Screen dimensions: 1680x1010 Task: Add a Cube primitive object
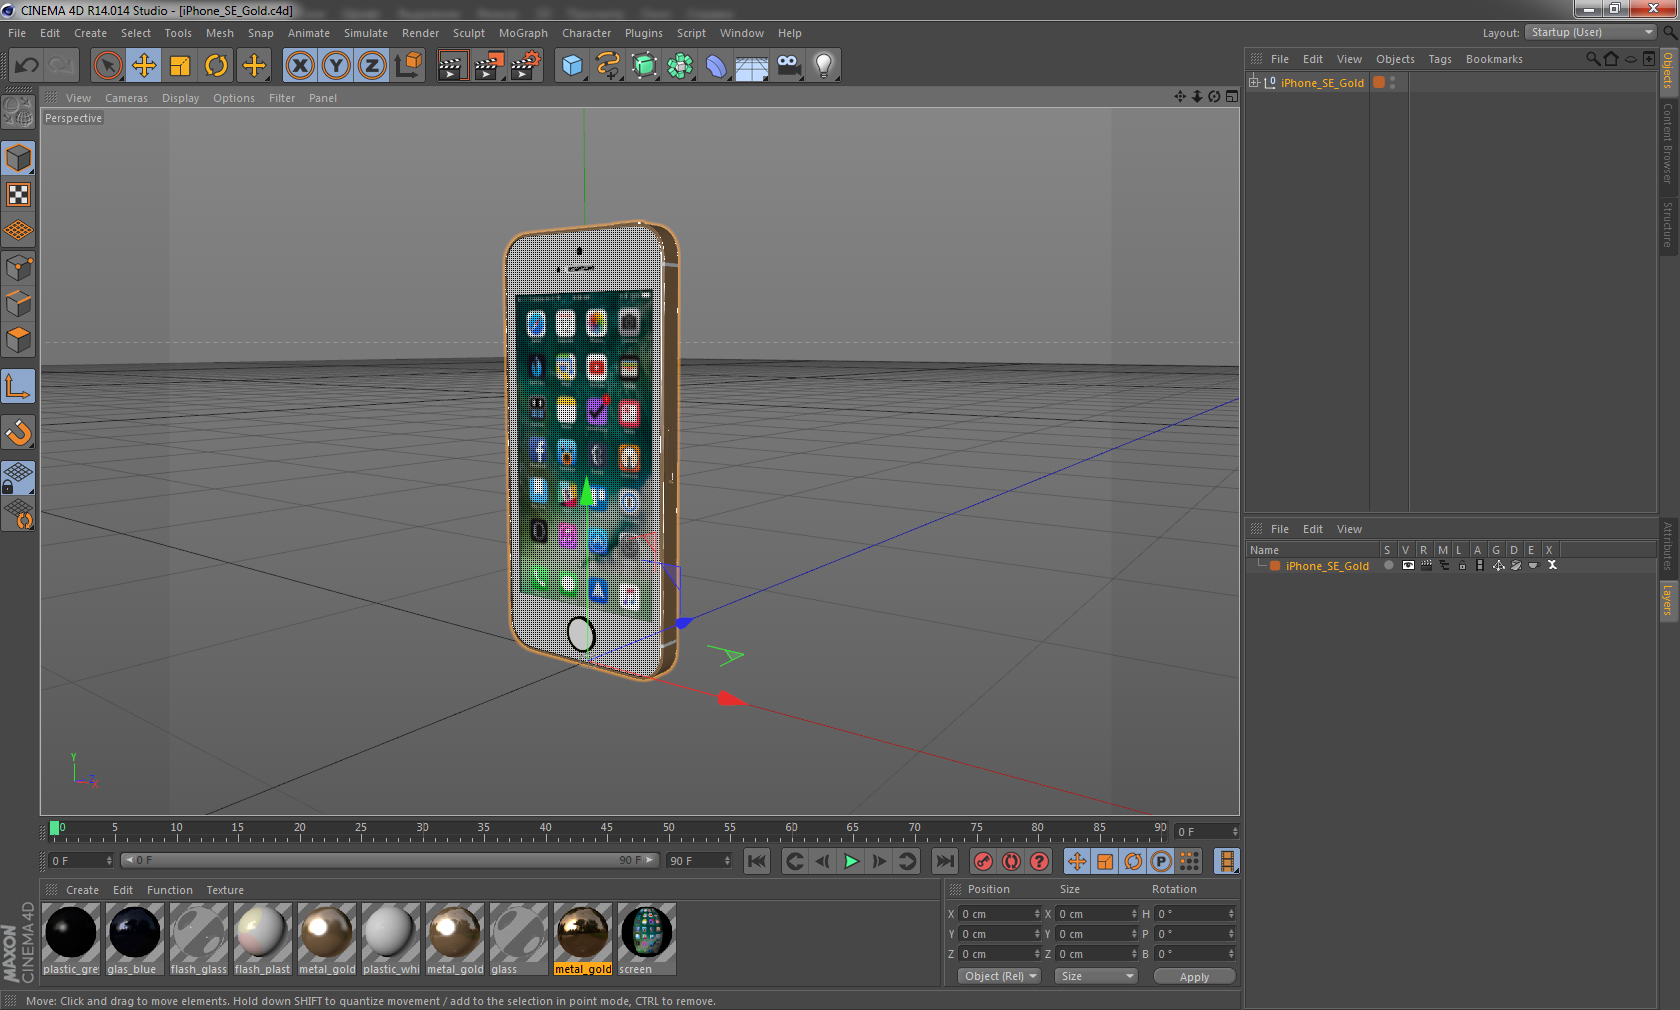[572, 66]
